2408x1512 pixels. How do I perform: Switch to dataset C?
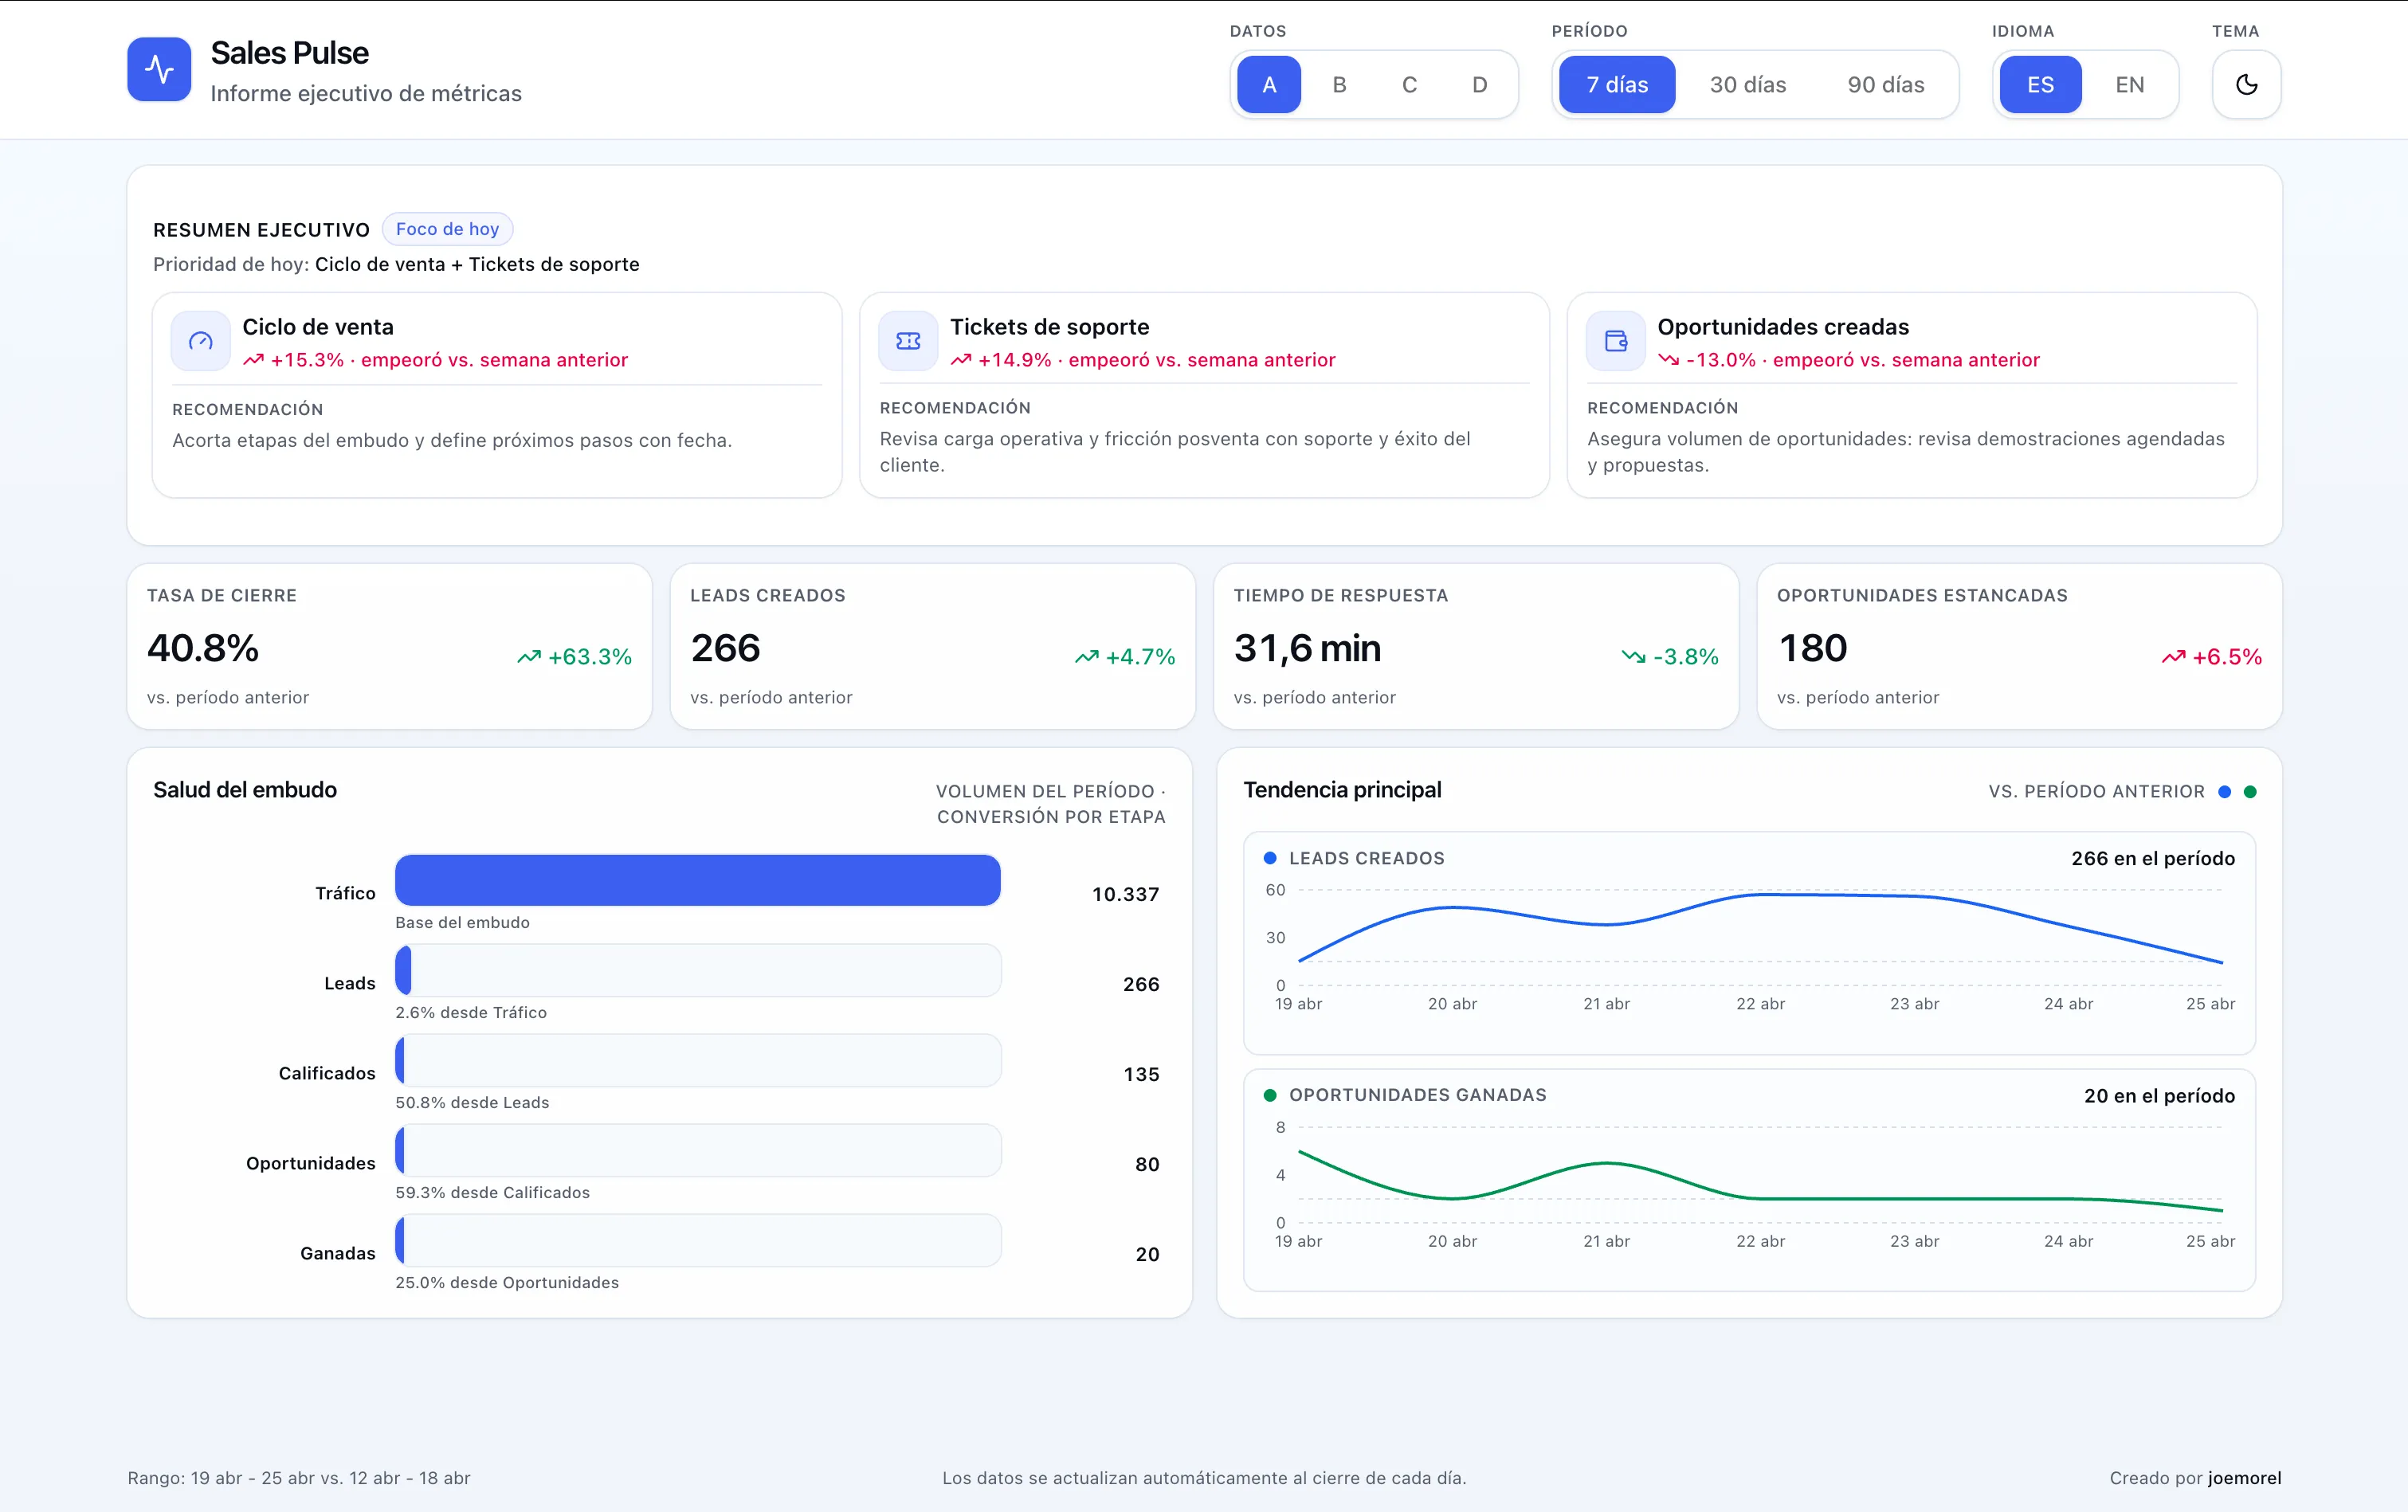(x=1409, y=85)
